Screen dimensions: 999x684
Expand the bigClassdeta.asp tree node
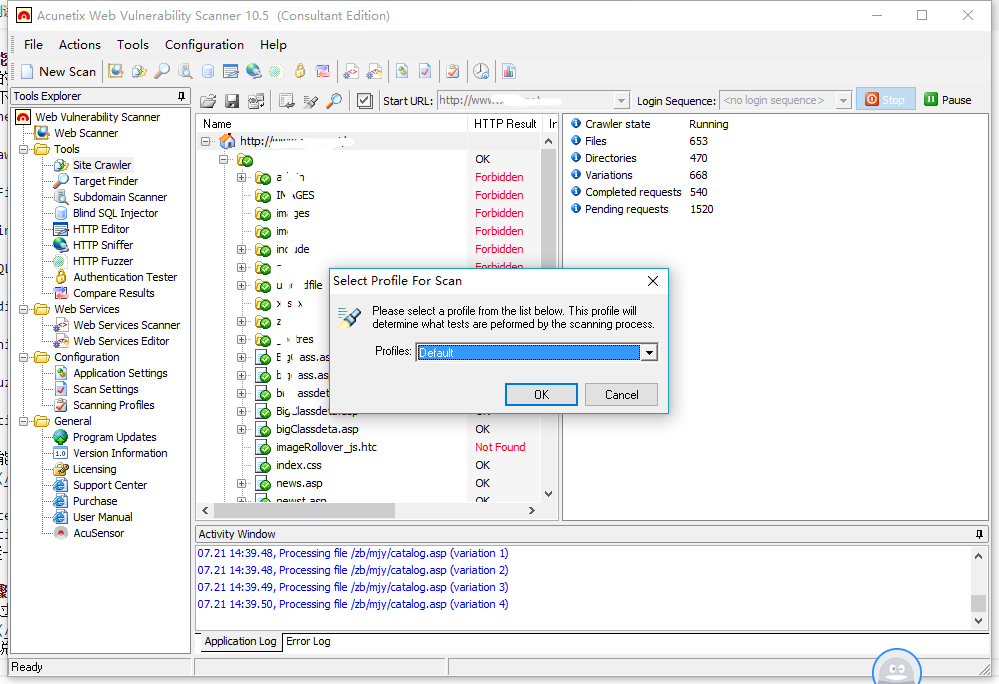pos(241,429)
